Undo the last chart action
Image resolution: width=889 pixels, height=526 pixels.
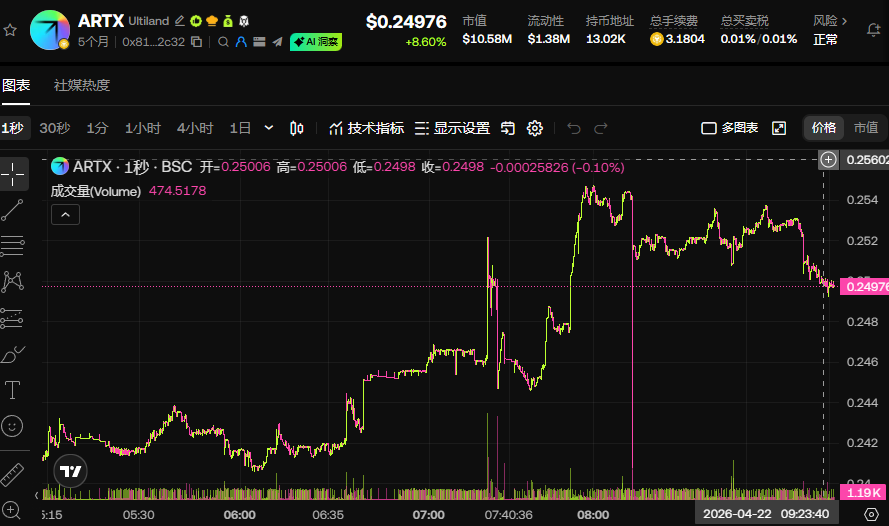[x=574, y=128]
